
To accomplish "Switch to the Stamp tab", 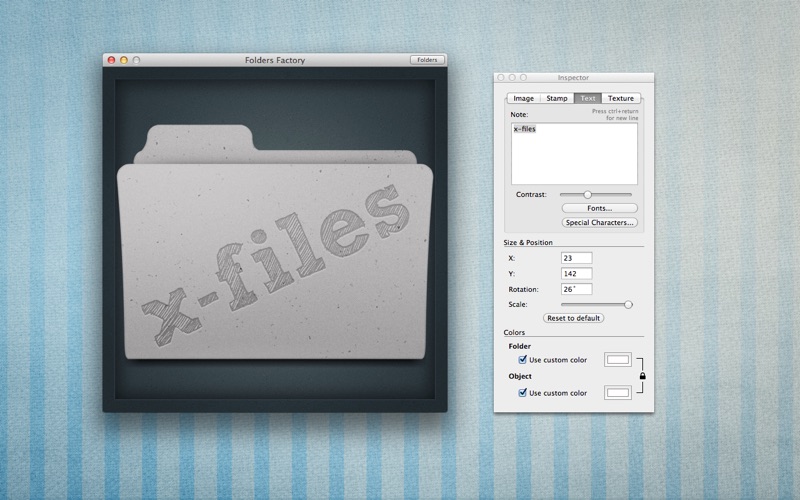I will pyautogui.click(x=557, y=98).
